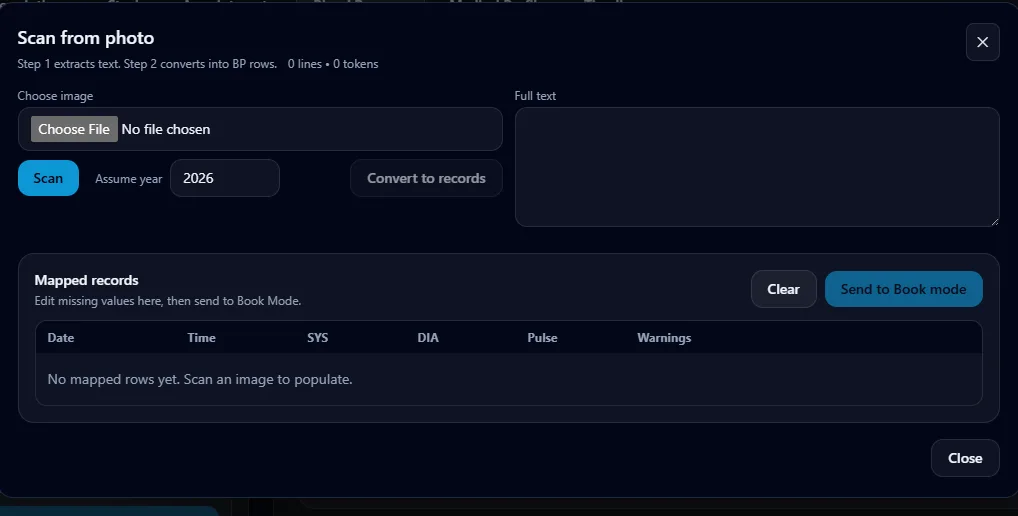Focus the Assume year input field
The width and height of the screenshot is (1018, 516).
click(224, 178)
